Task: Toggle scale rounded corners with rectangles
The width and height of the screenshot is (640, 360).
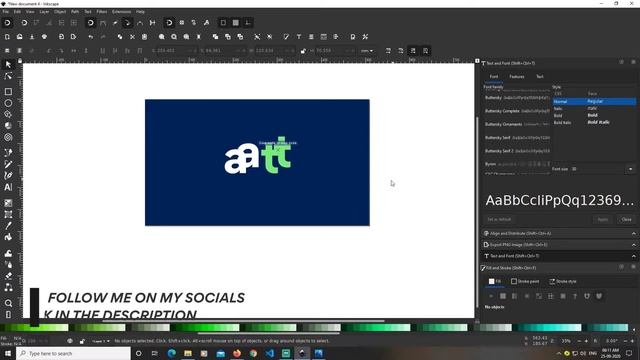Action: [400, 51]
